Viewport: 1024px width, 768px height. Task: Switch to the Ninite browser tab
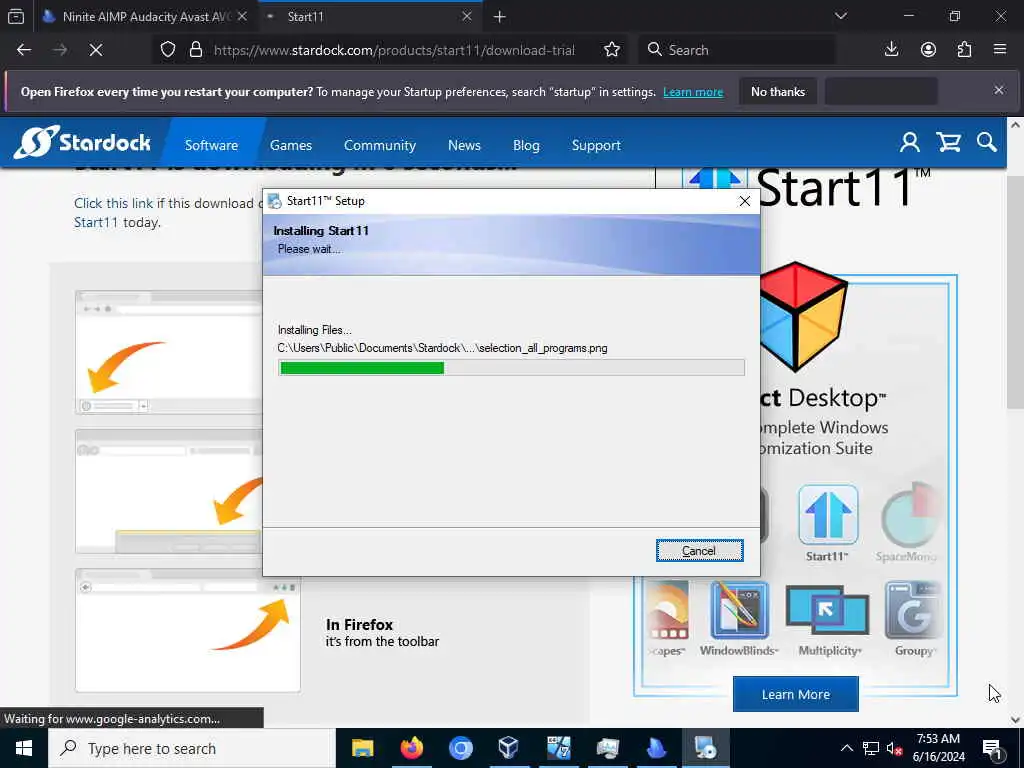(x=144, y=16)
